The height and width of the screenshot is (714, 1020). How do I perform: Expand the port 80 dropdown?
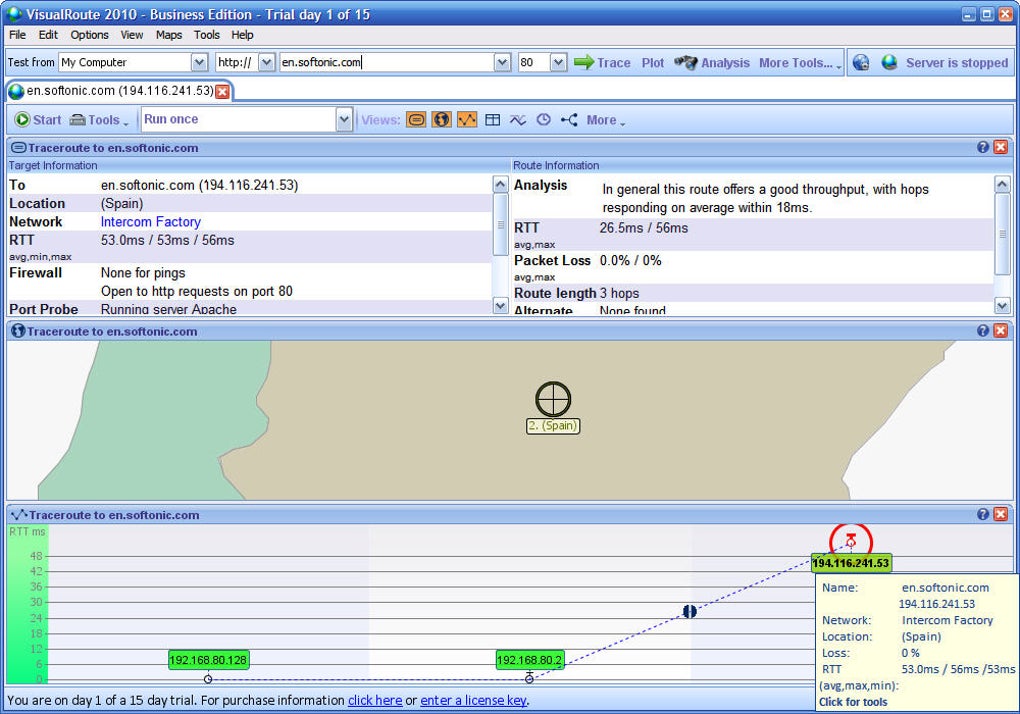pyautogui.click(x=558, y=62)
